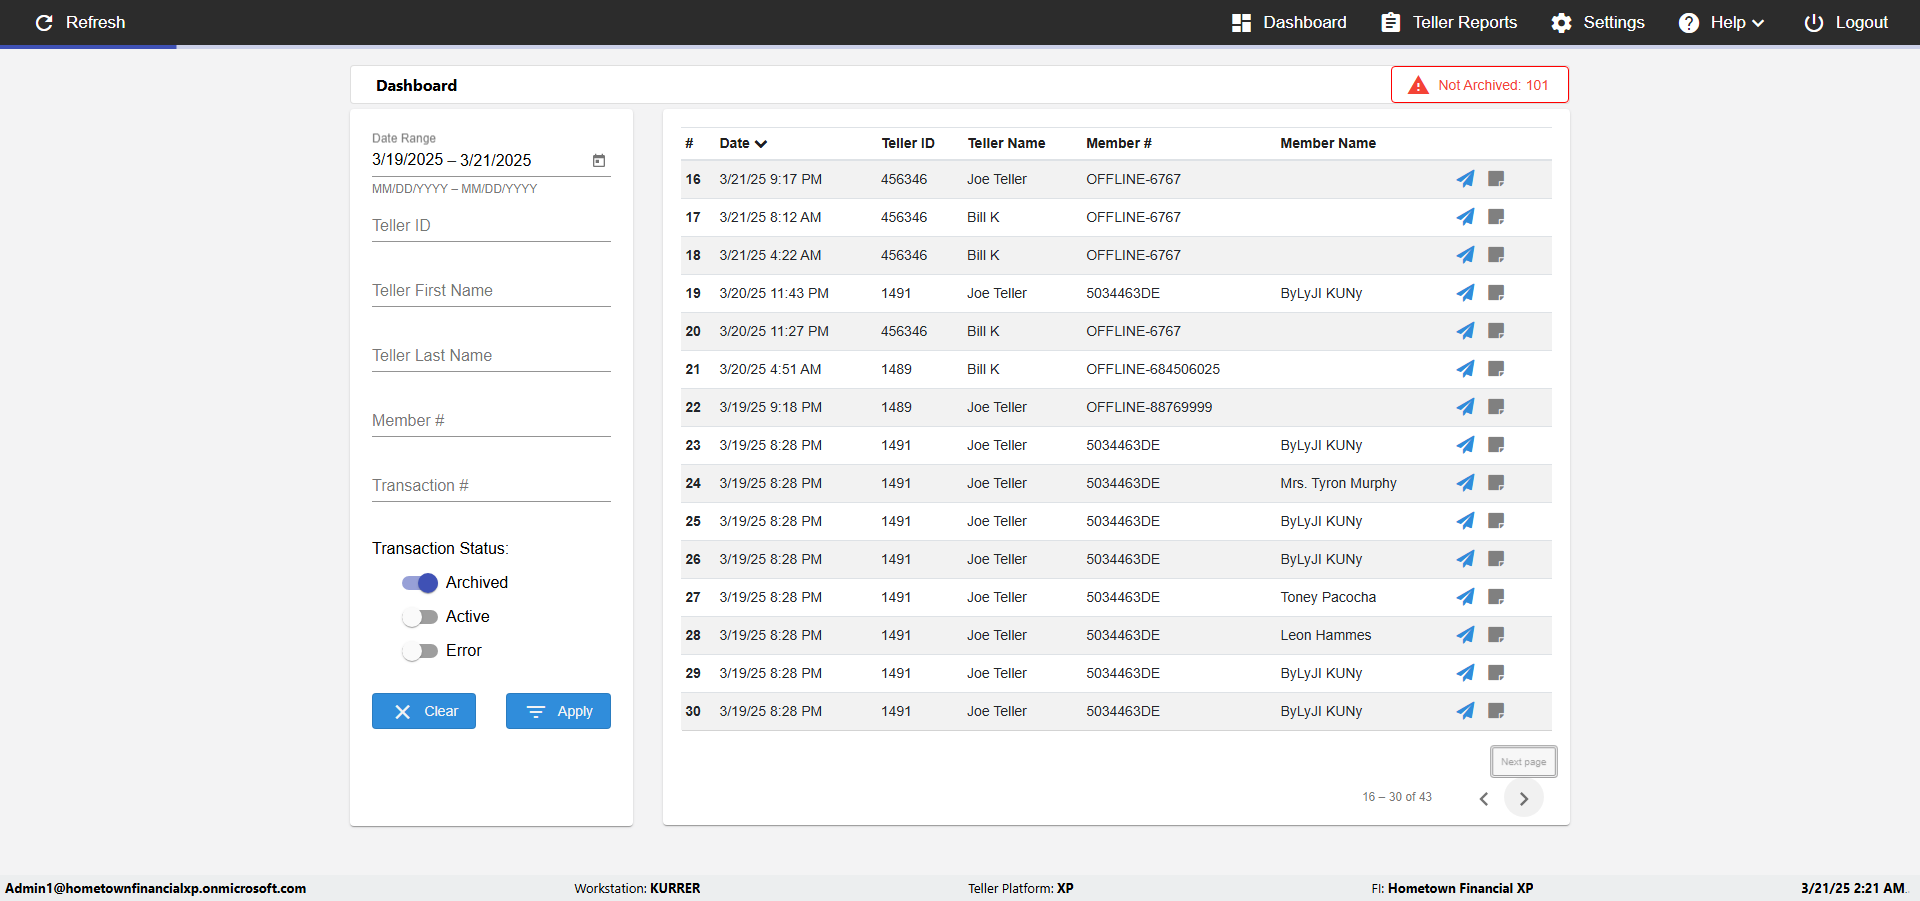This screenshot has height=901, width=1920.
Task: Expand the Help dropdown menu
Action: (1721, 22)
